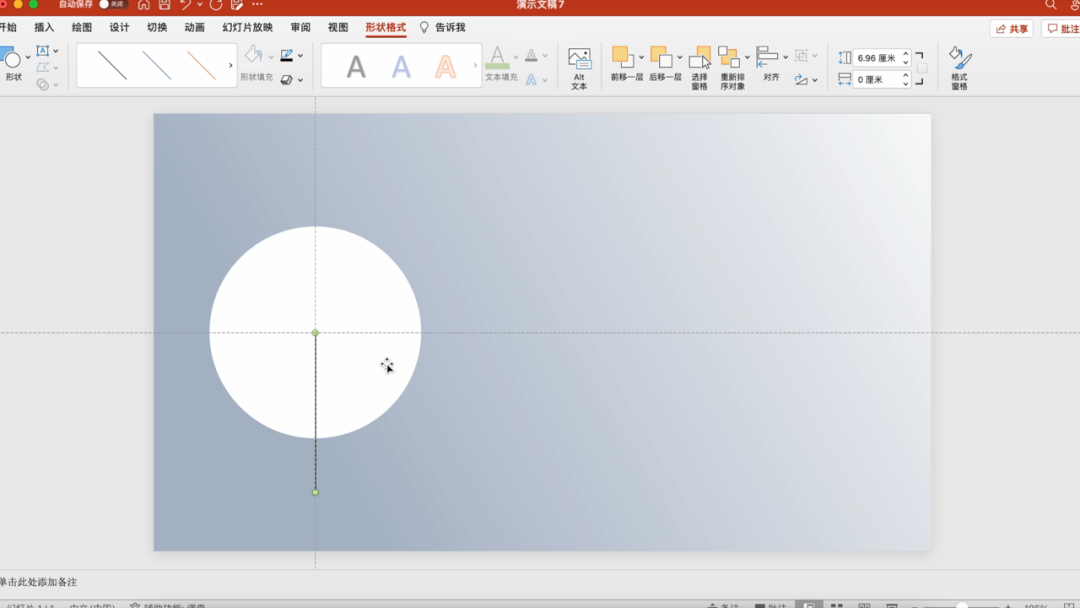This screenshot has width=1080, height=608.
Task: Click the text effects A icon
Action: (531, 80)
